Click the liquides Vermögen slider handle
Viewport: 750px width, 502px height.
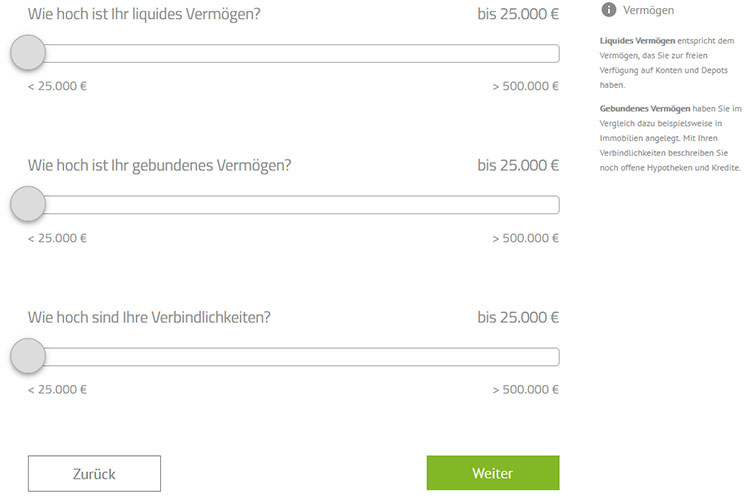click(28, 53)
